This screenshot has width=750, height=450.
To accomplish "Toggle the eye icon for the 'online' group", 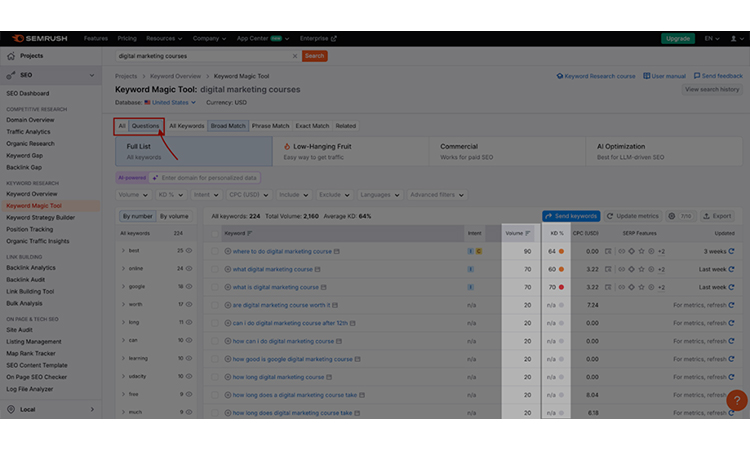I will (189, 268).
